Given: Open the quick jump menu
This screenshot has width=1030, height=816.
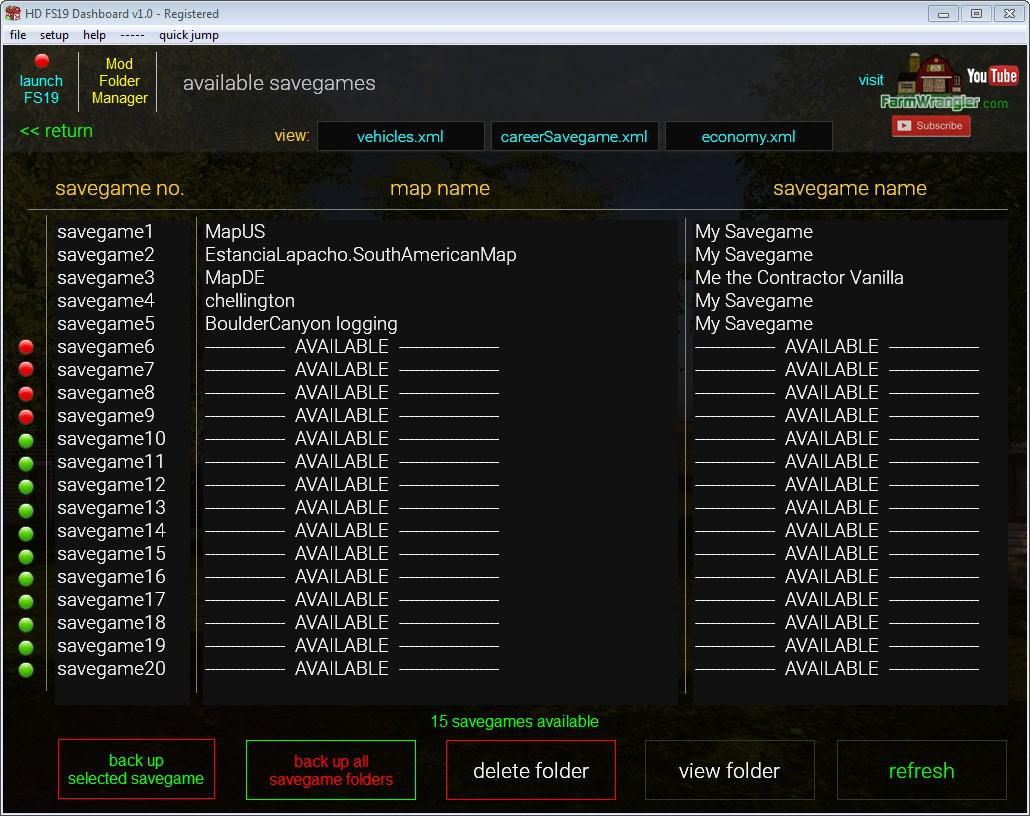Looking at the screenshot, I should 188,35.
